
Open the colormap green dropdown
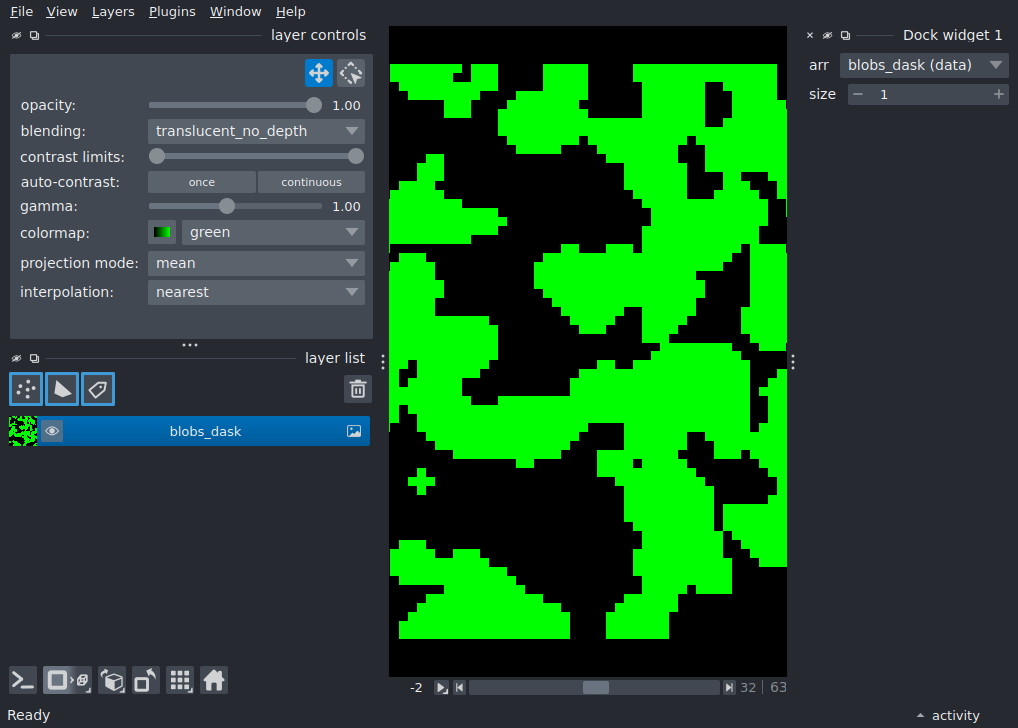click(x=273, y=232)
